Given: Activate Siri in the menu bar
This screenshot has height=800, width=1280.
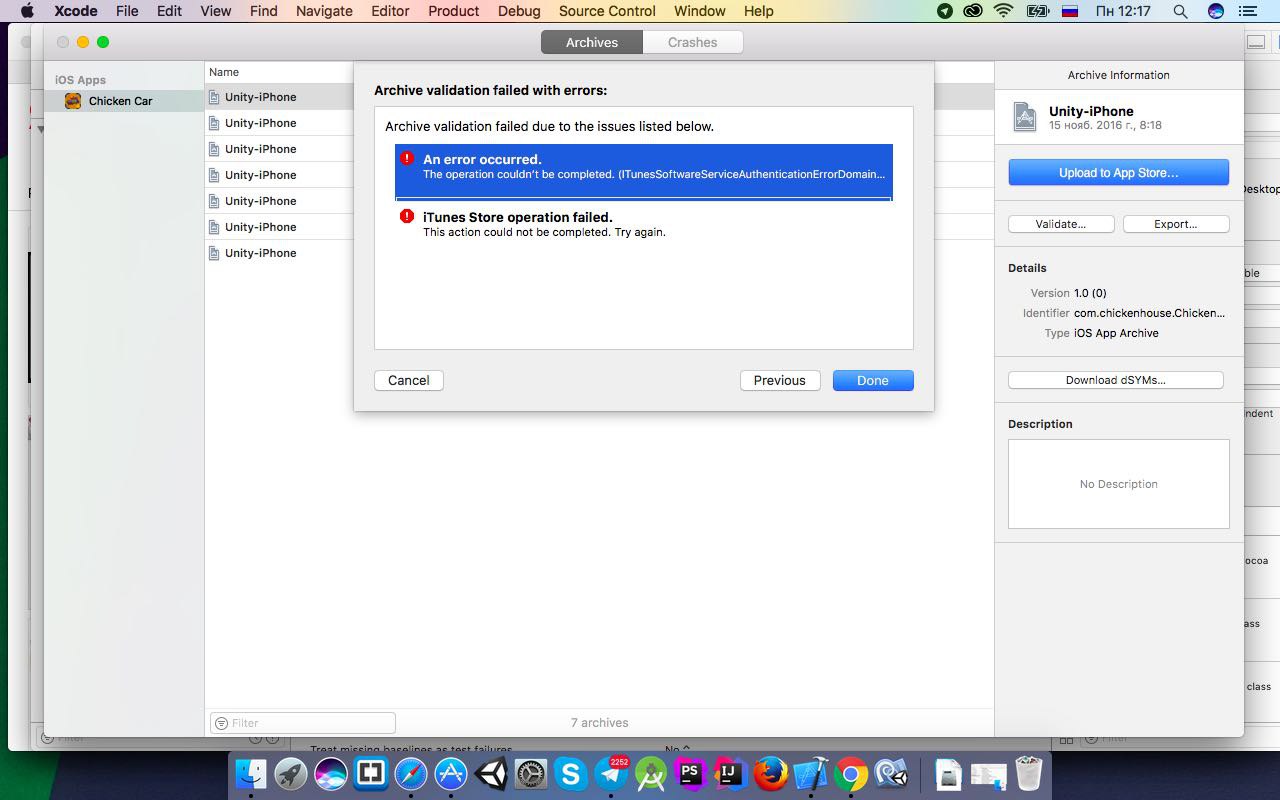Looking at the screenshot, I should click(1216, 11).
